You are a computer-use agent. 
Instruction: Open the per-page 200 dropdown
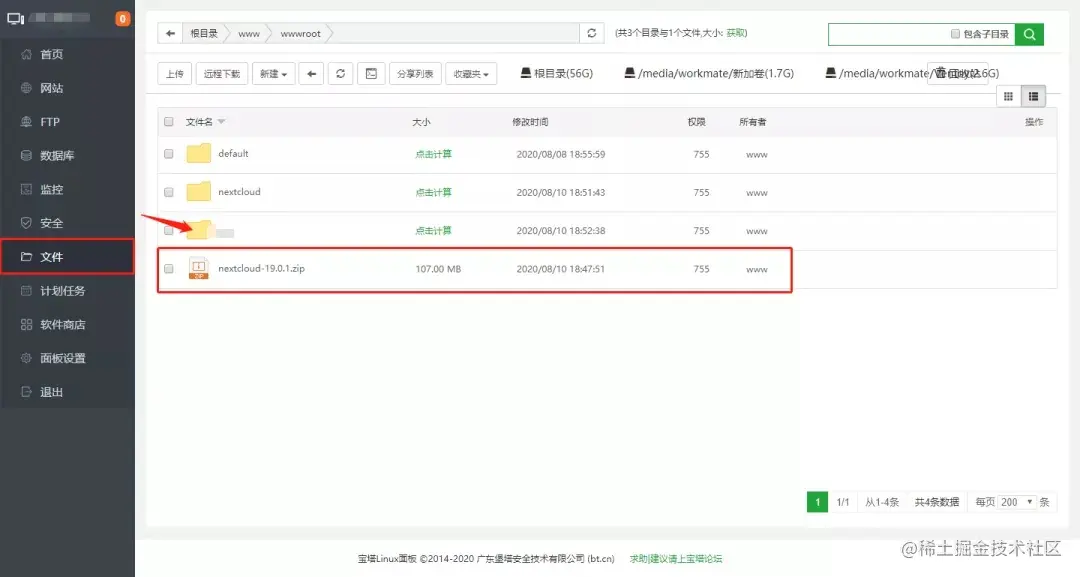coord(1017,502)
